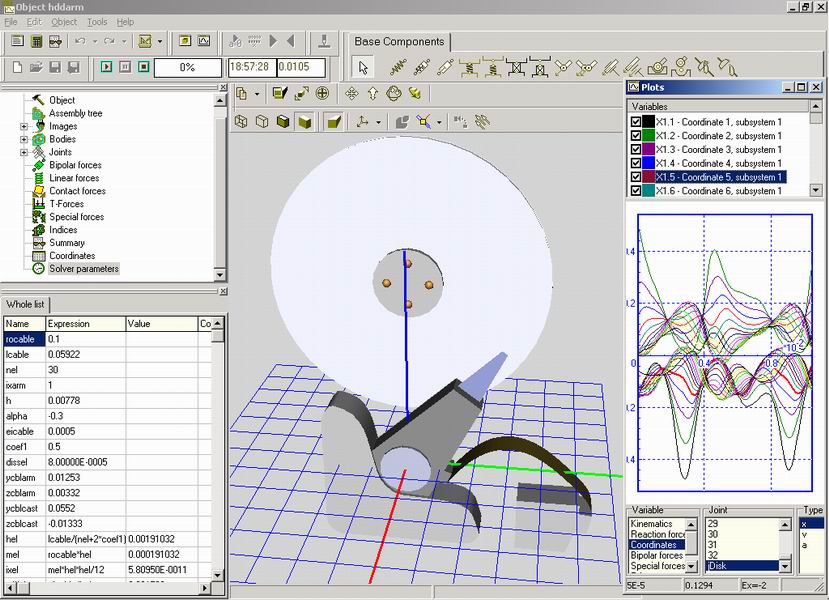Expand the Images tree node
The height and width of the screenshot is (600, 829).
pos(24,126)
